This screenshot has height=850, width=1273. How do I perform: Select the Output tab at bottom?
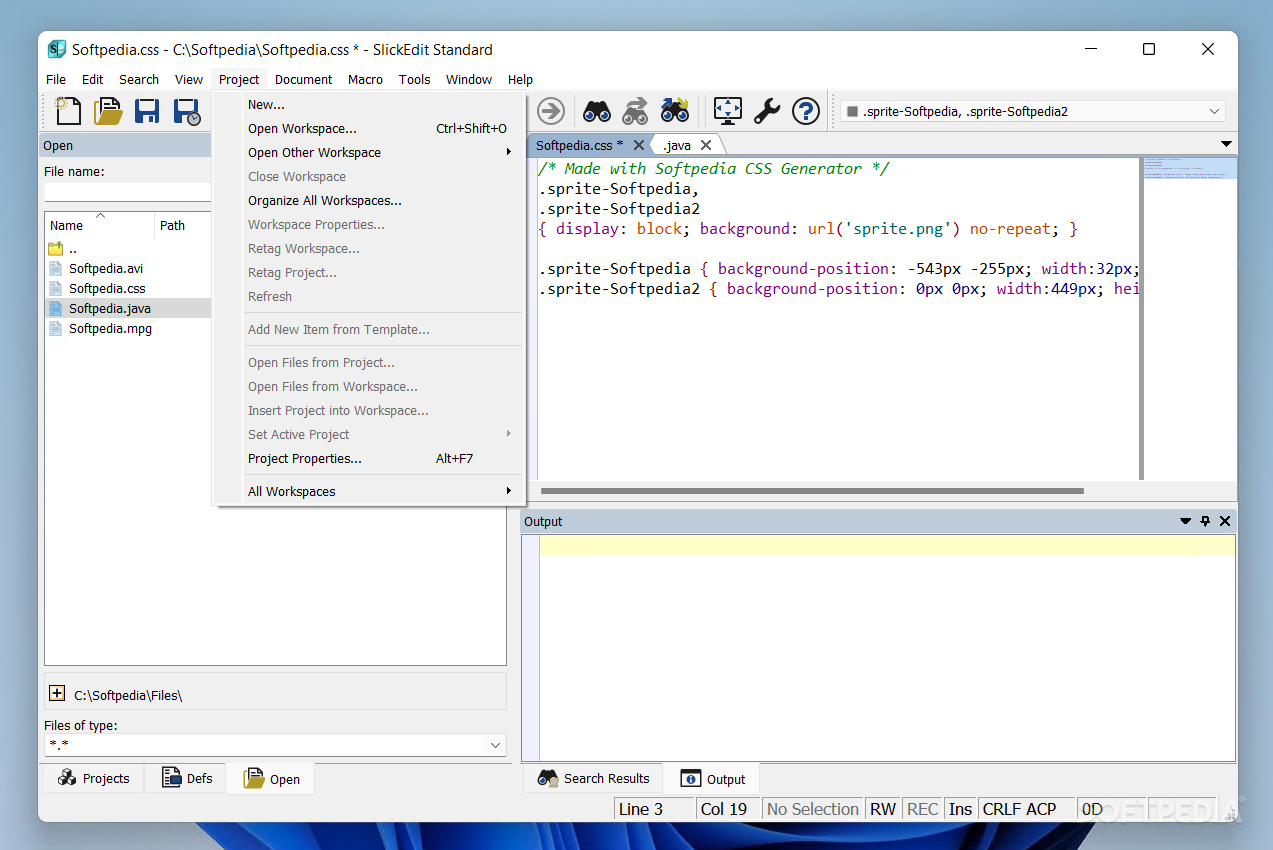click(713, 779)
